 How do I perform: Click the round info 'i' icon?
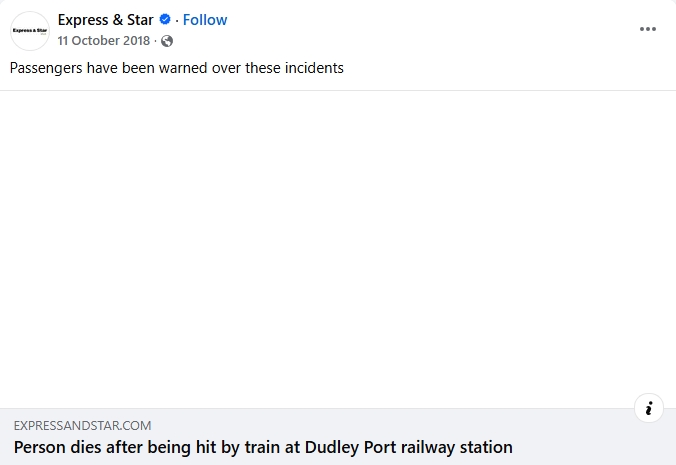[x=649, y=408]
